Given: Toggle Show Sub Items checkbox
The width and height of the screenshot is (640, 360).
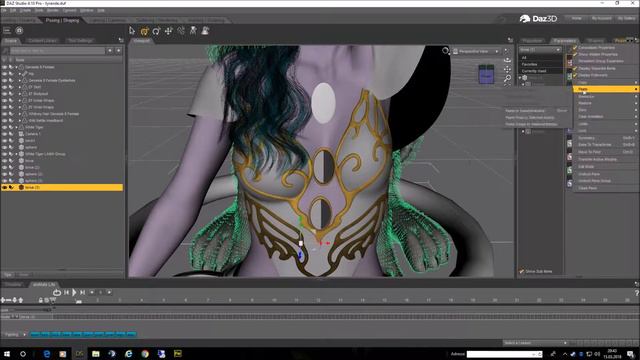Looking at the screenshot, I should (x=521, y=271).
